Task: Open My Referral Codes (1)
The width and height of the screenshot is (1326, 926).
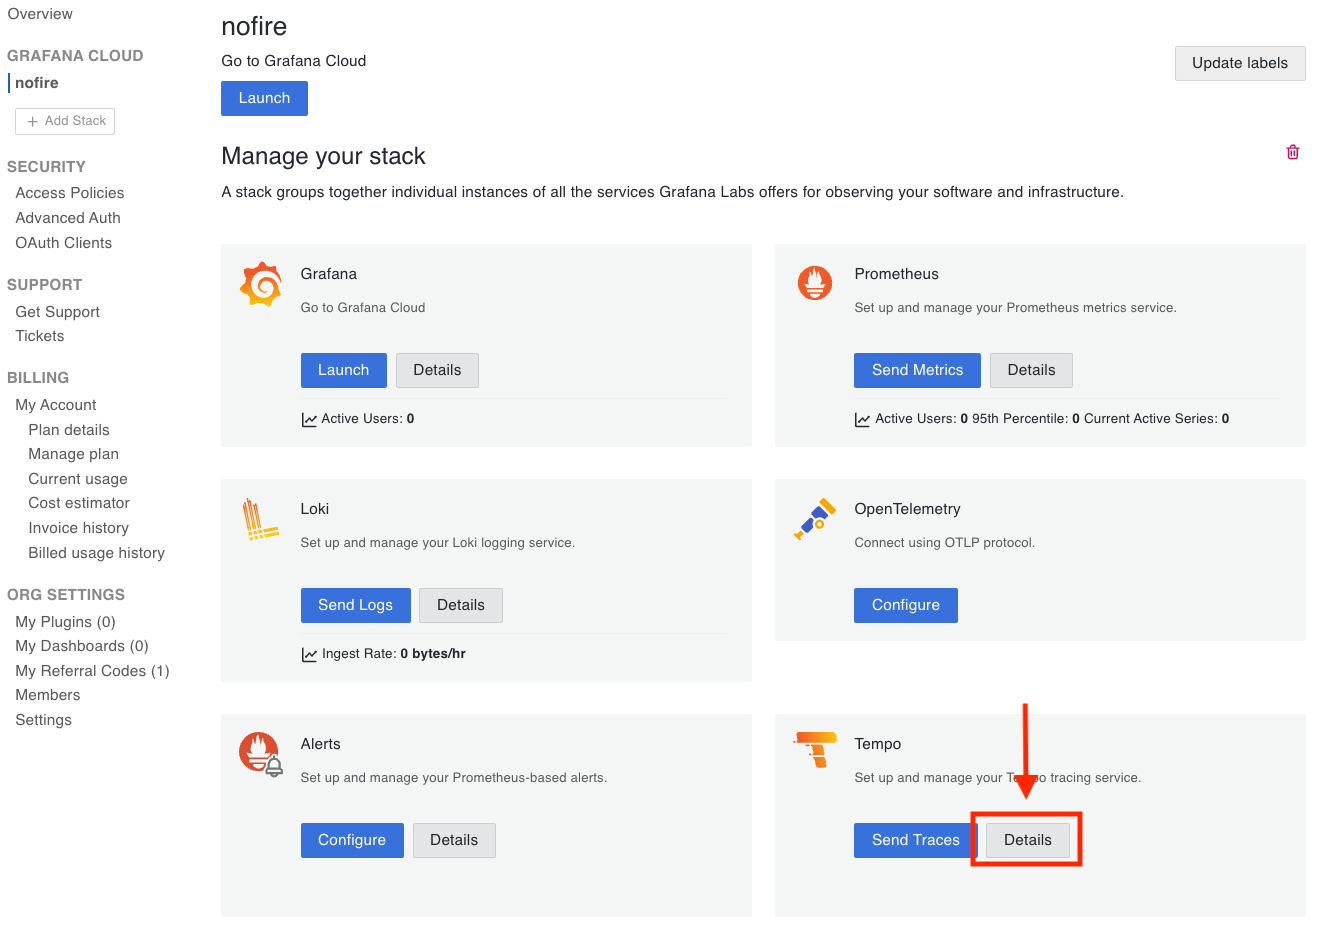Action: coord(93,671)
